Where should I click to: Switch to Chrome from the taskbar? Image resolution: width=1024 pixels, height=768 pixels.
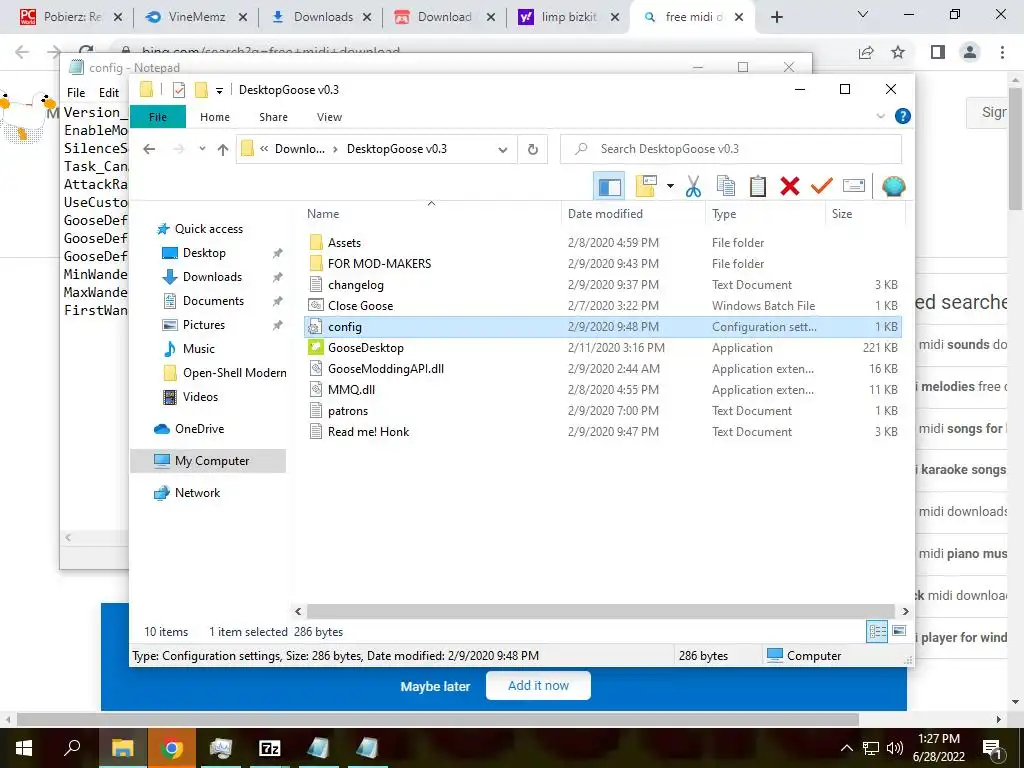pyautogui.click(x=172, y=748)
